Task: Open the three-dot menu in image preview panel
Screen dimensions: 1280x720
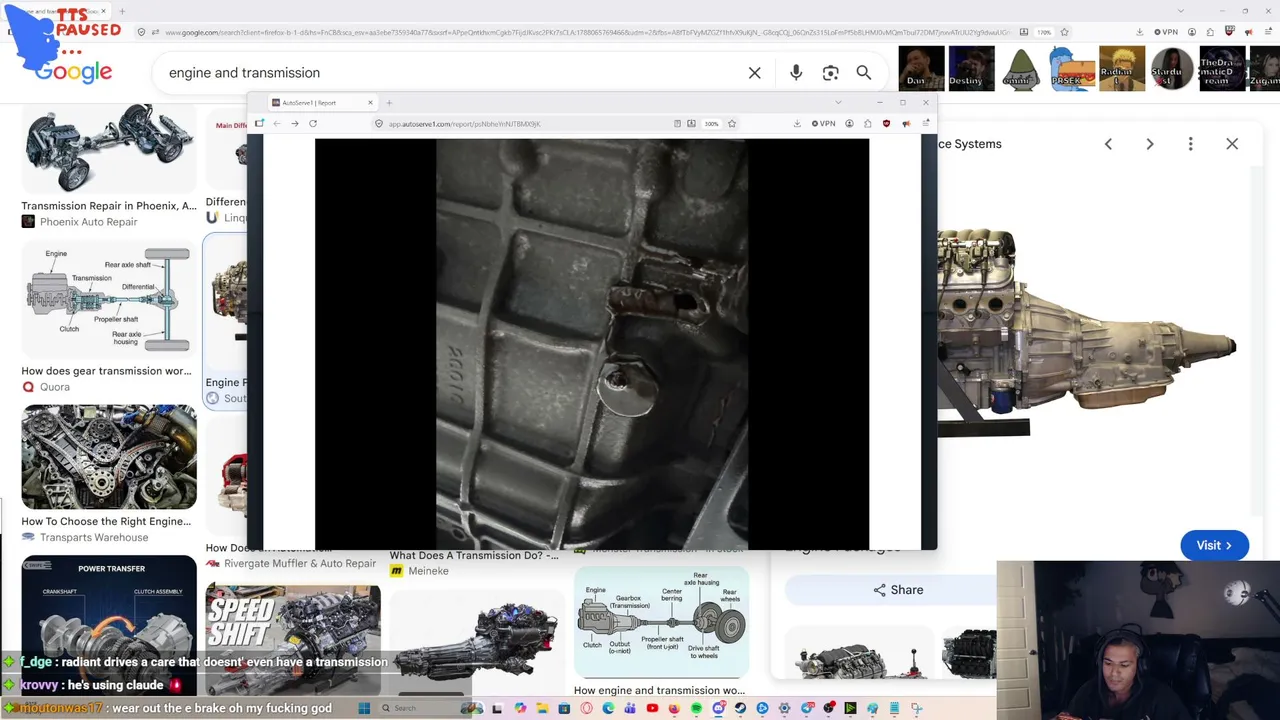Action: (x=1190, y=144)
